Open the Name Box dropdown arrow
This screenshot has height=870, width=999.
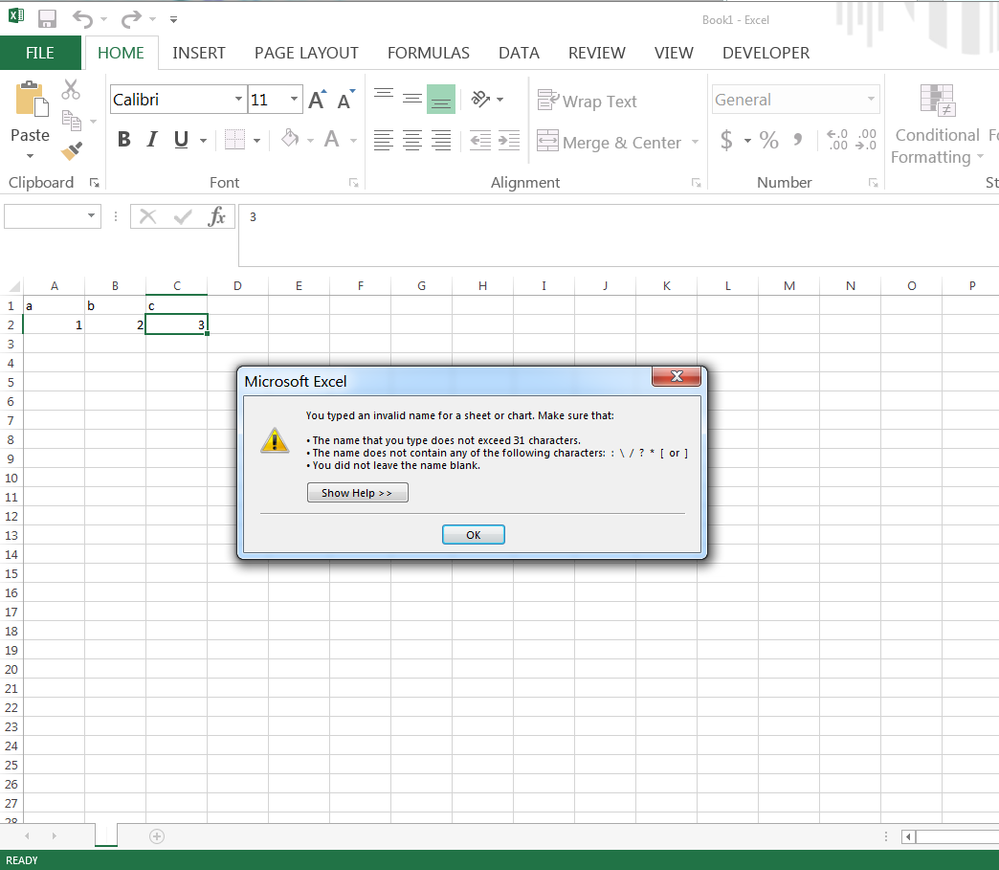tap(92, 216)
